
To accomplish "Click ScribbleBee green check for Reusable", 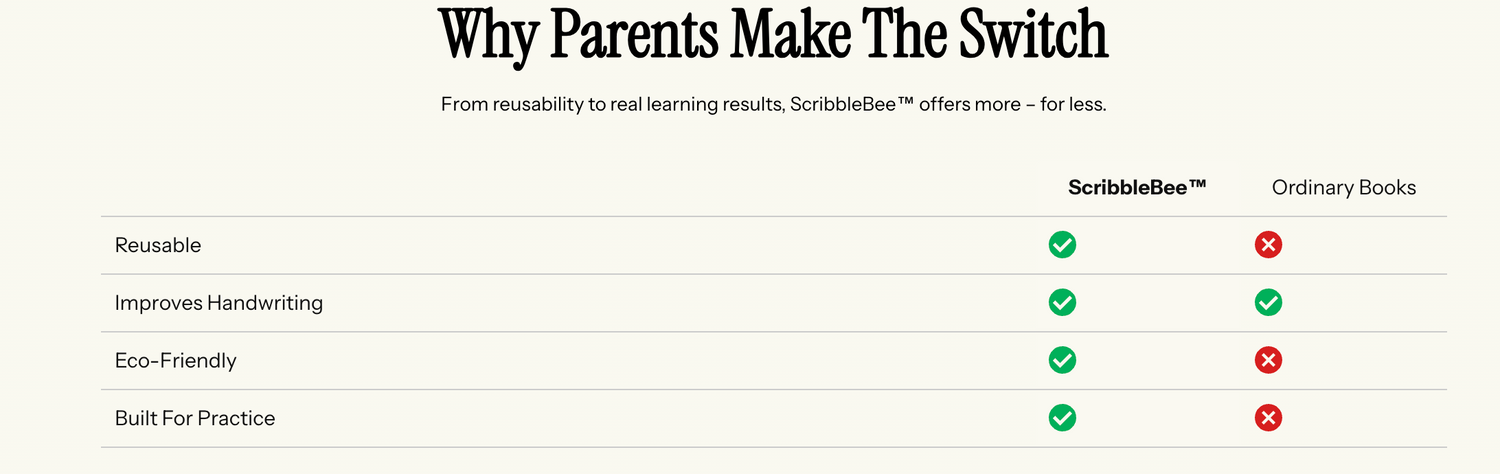I will [x=1062, y=245].
